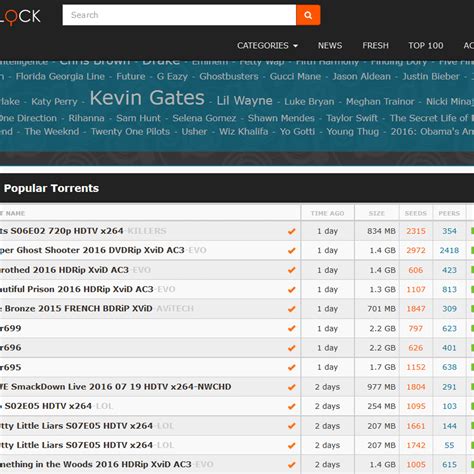Click verified checkmark on SmackDown Live row
The width and height of the screenshot is (474, 474).
pyautogui.click(x=292, y=387)
